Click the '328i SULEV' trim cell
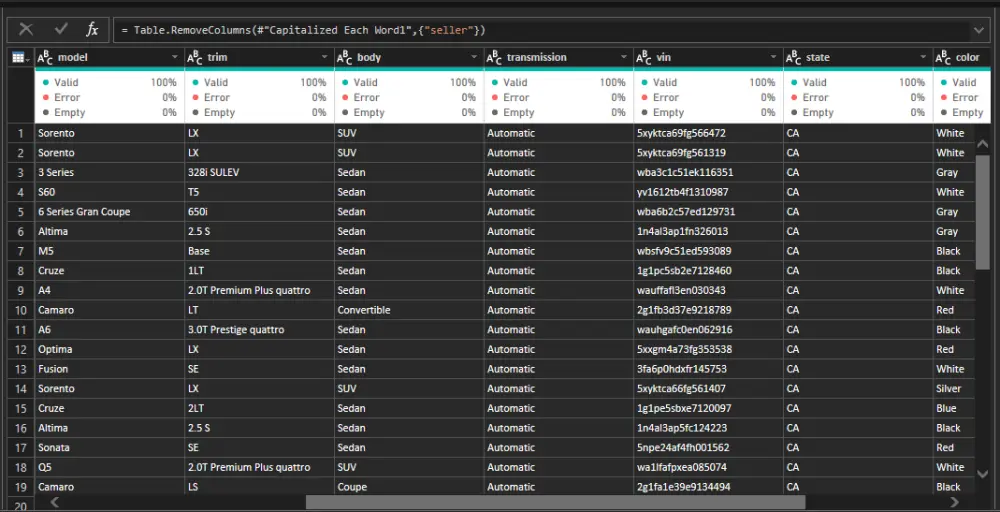The image size is (1000, 512). click(x=260, y=172)
